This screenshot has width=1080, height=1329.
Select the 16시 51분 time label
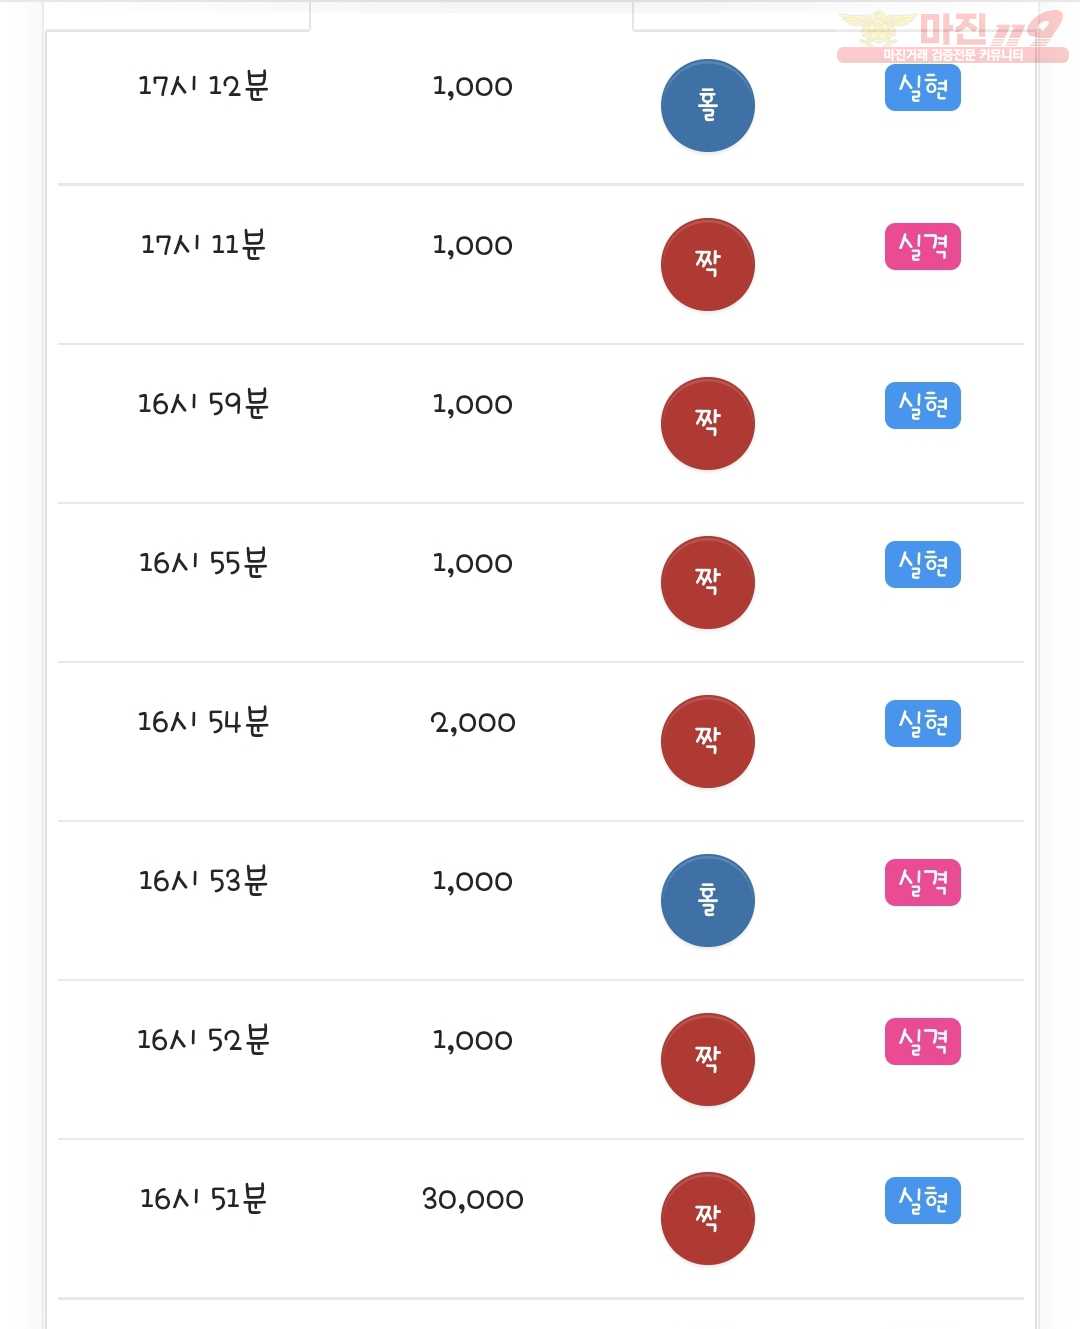point(203,1197)
